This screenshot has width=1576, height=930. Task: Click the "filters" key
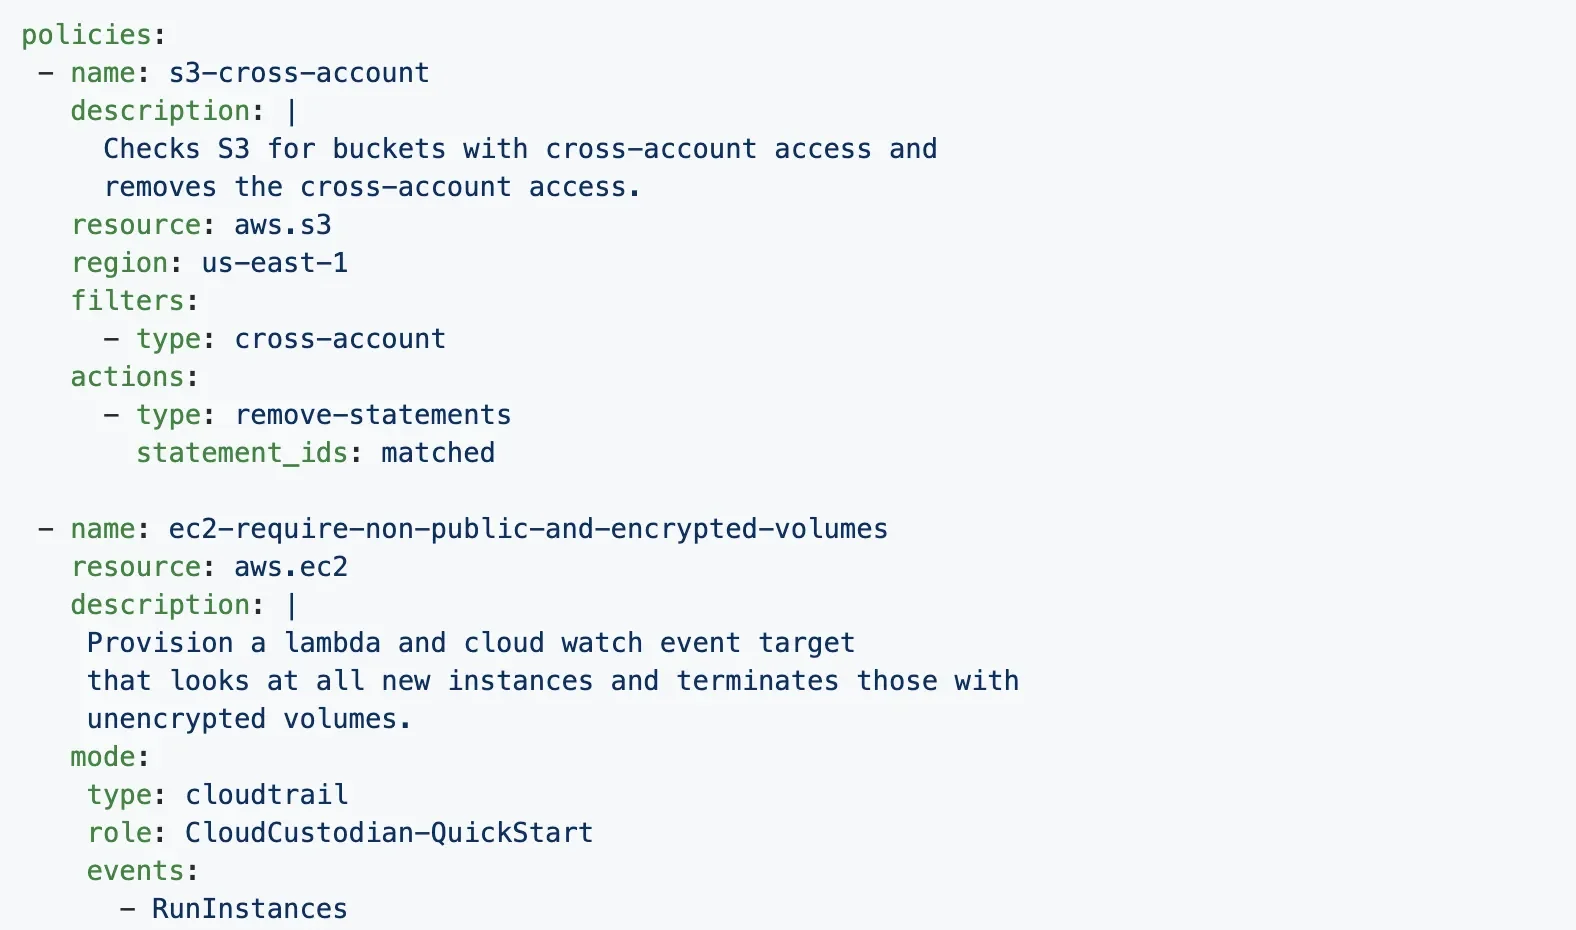[x=127, y=301]
